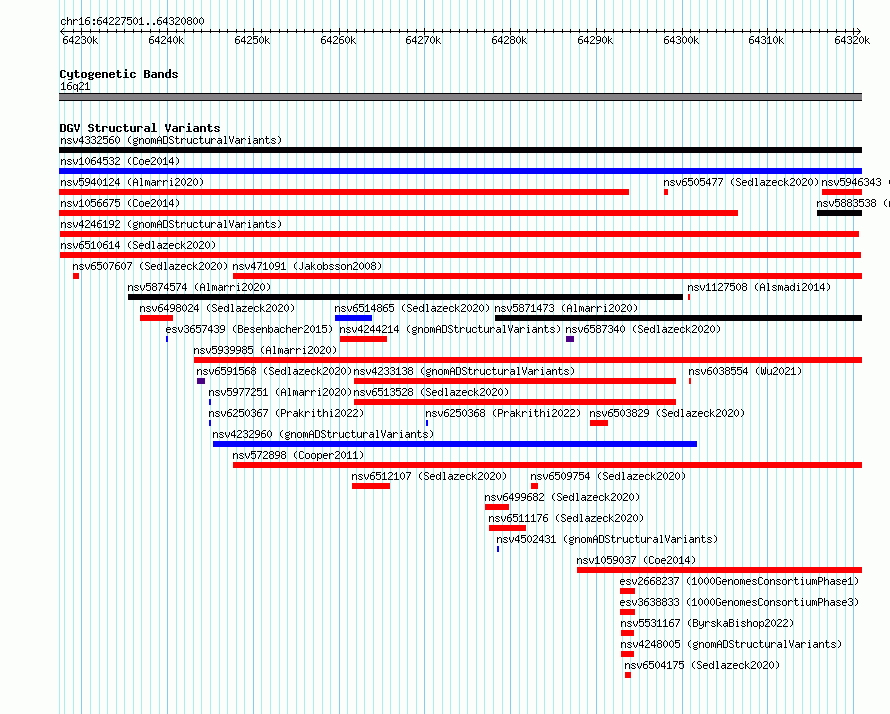This screenshot has height=714, width=890.
Task: Click the blue bar under nsv1064532
Action: (460, 171)
